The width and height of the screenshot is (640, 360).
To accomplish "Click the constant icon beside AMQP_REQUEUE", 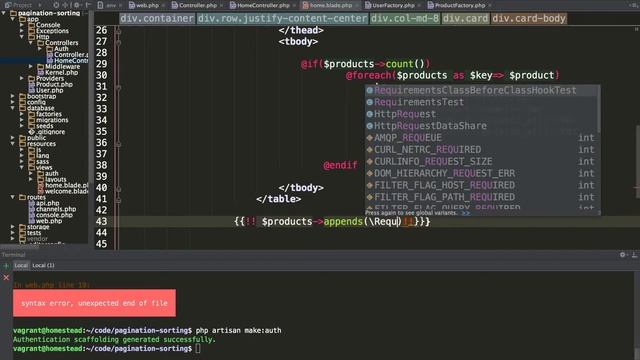I will [369, 138].
